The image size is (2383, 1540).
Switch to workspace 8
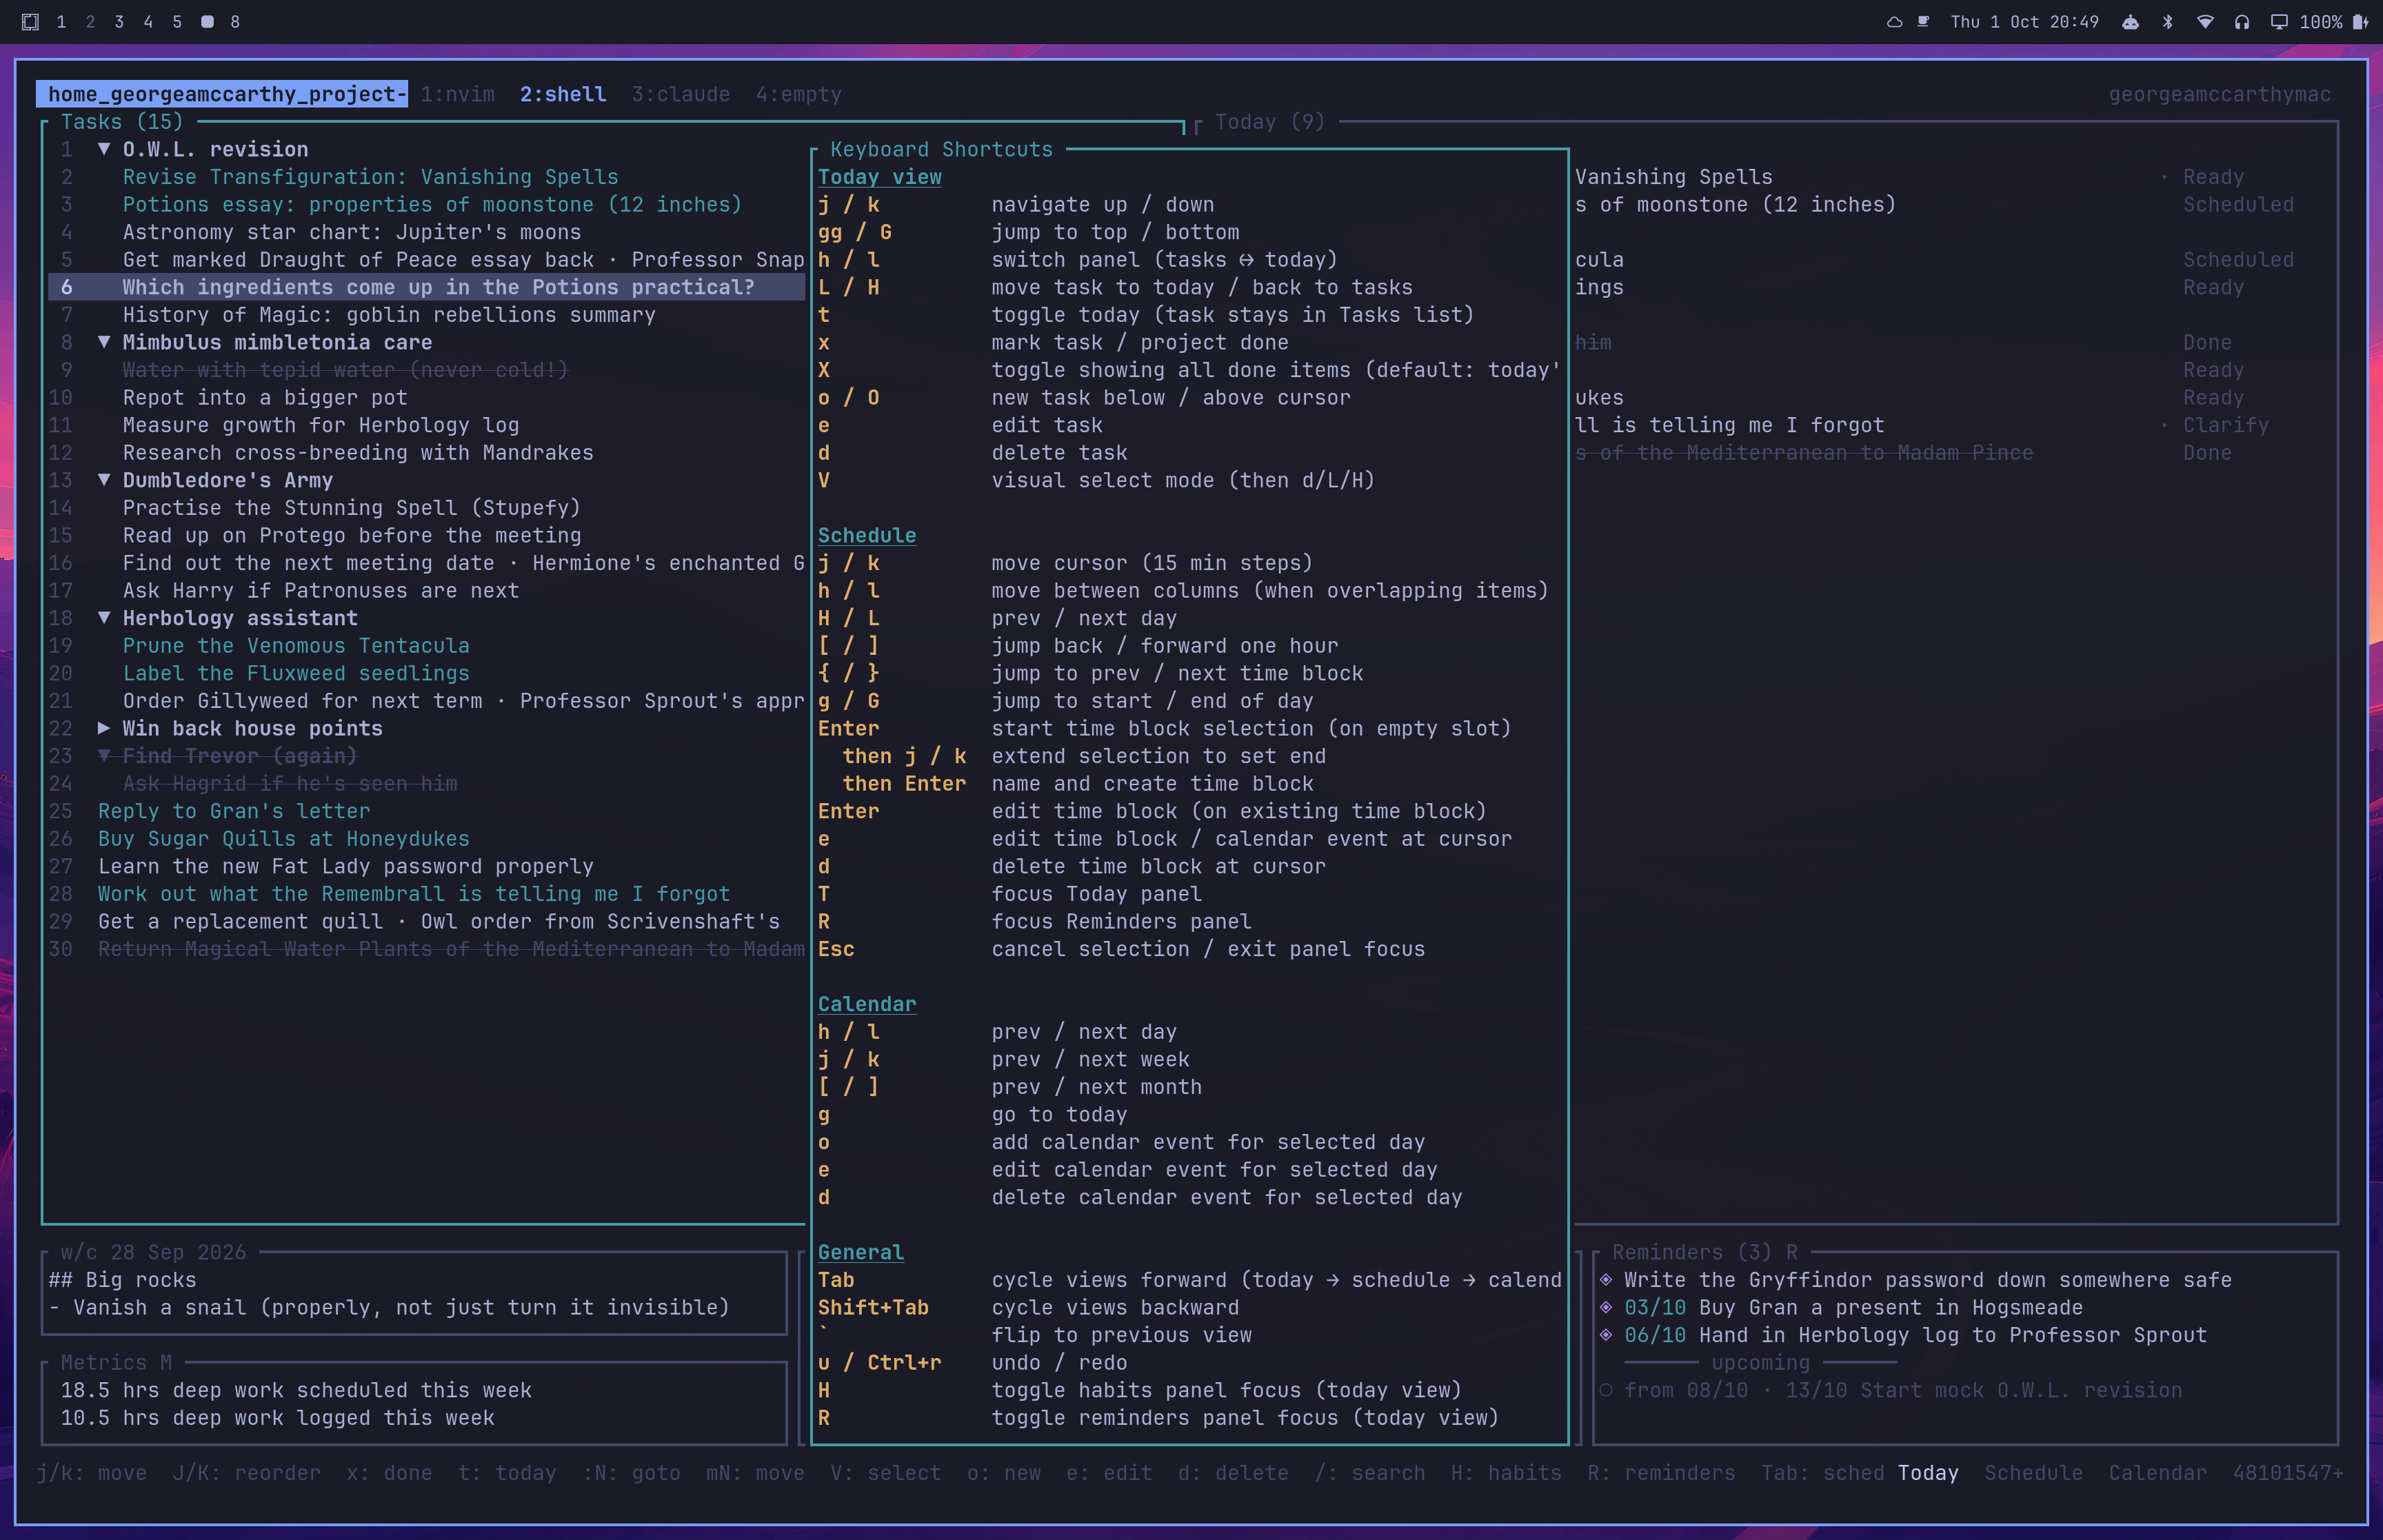coord(235,22)
